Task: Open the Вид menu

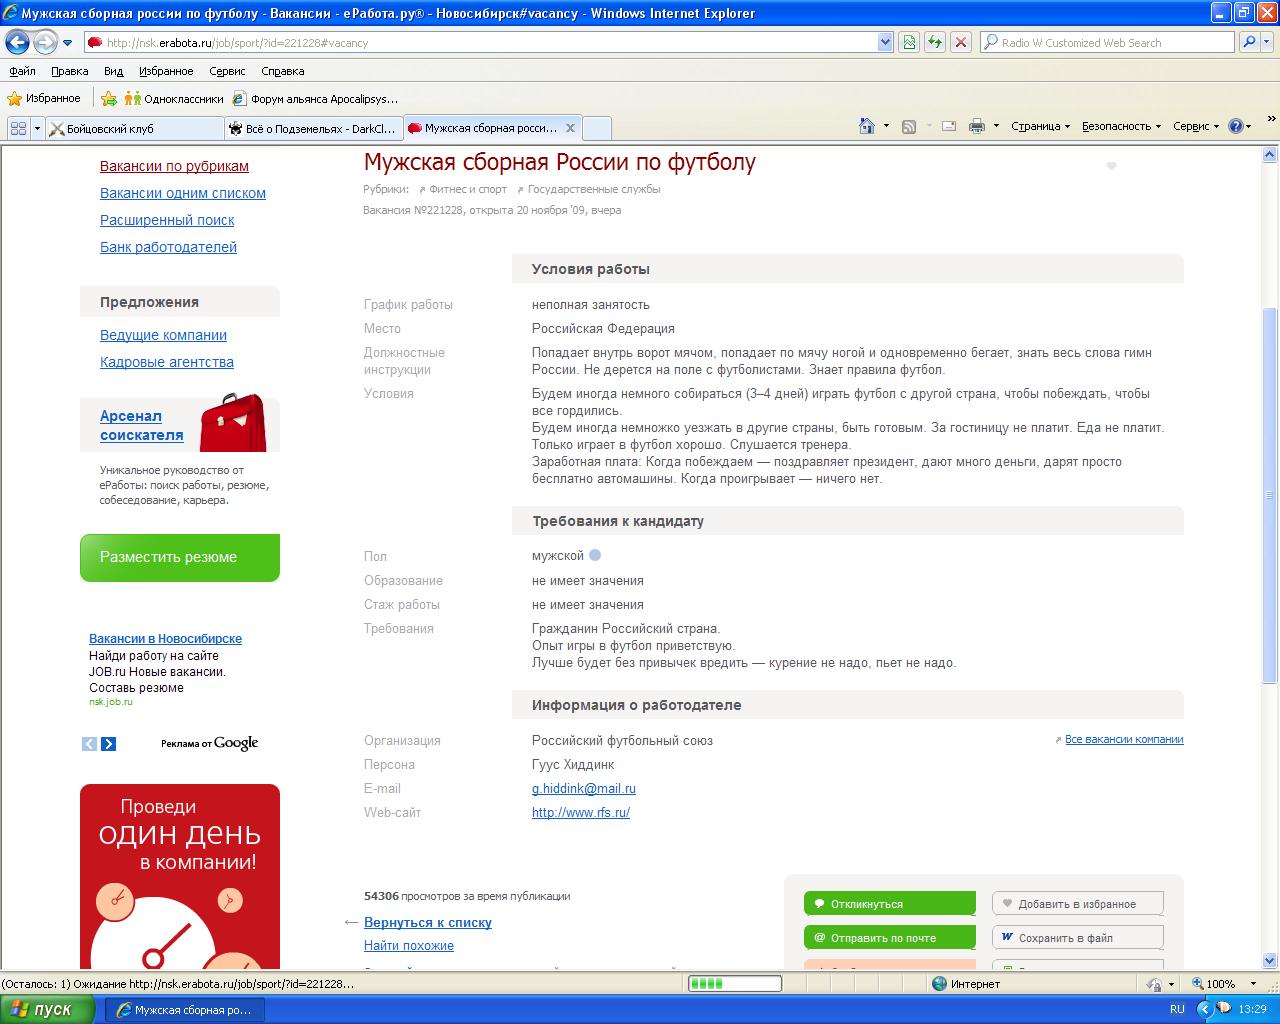Action: click(113, 71)
